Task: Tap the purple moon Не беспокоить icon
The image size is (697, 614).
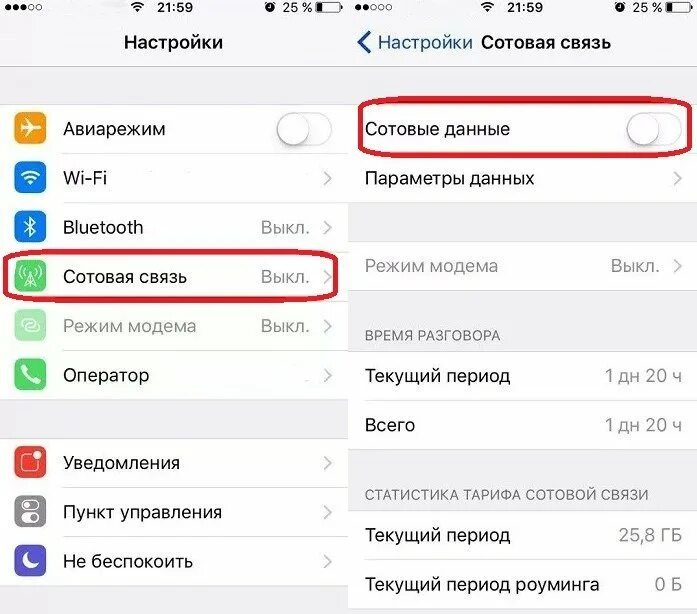Action: tap(30, 561)
